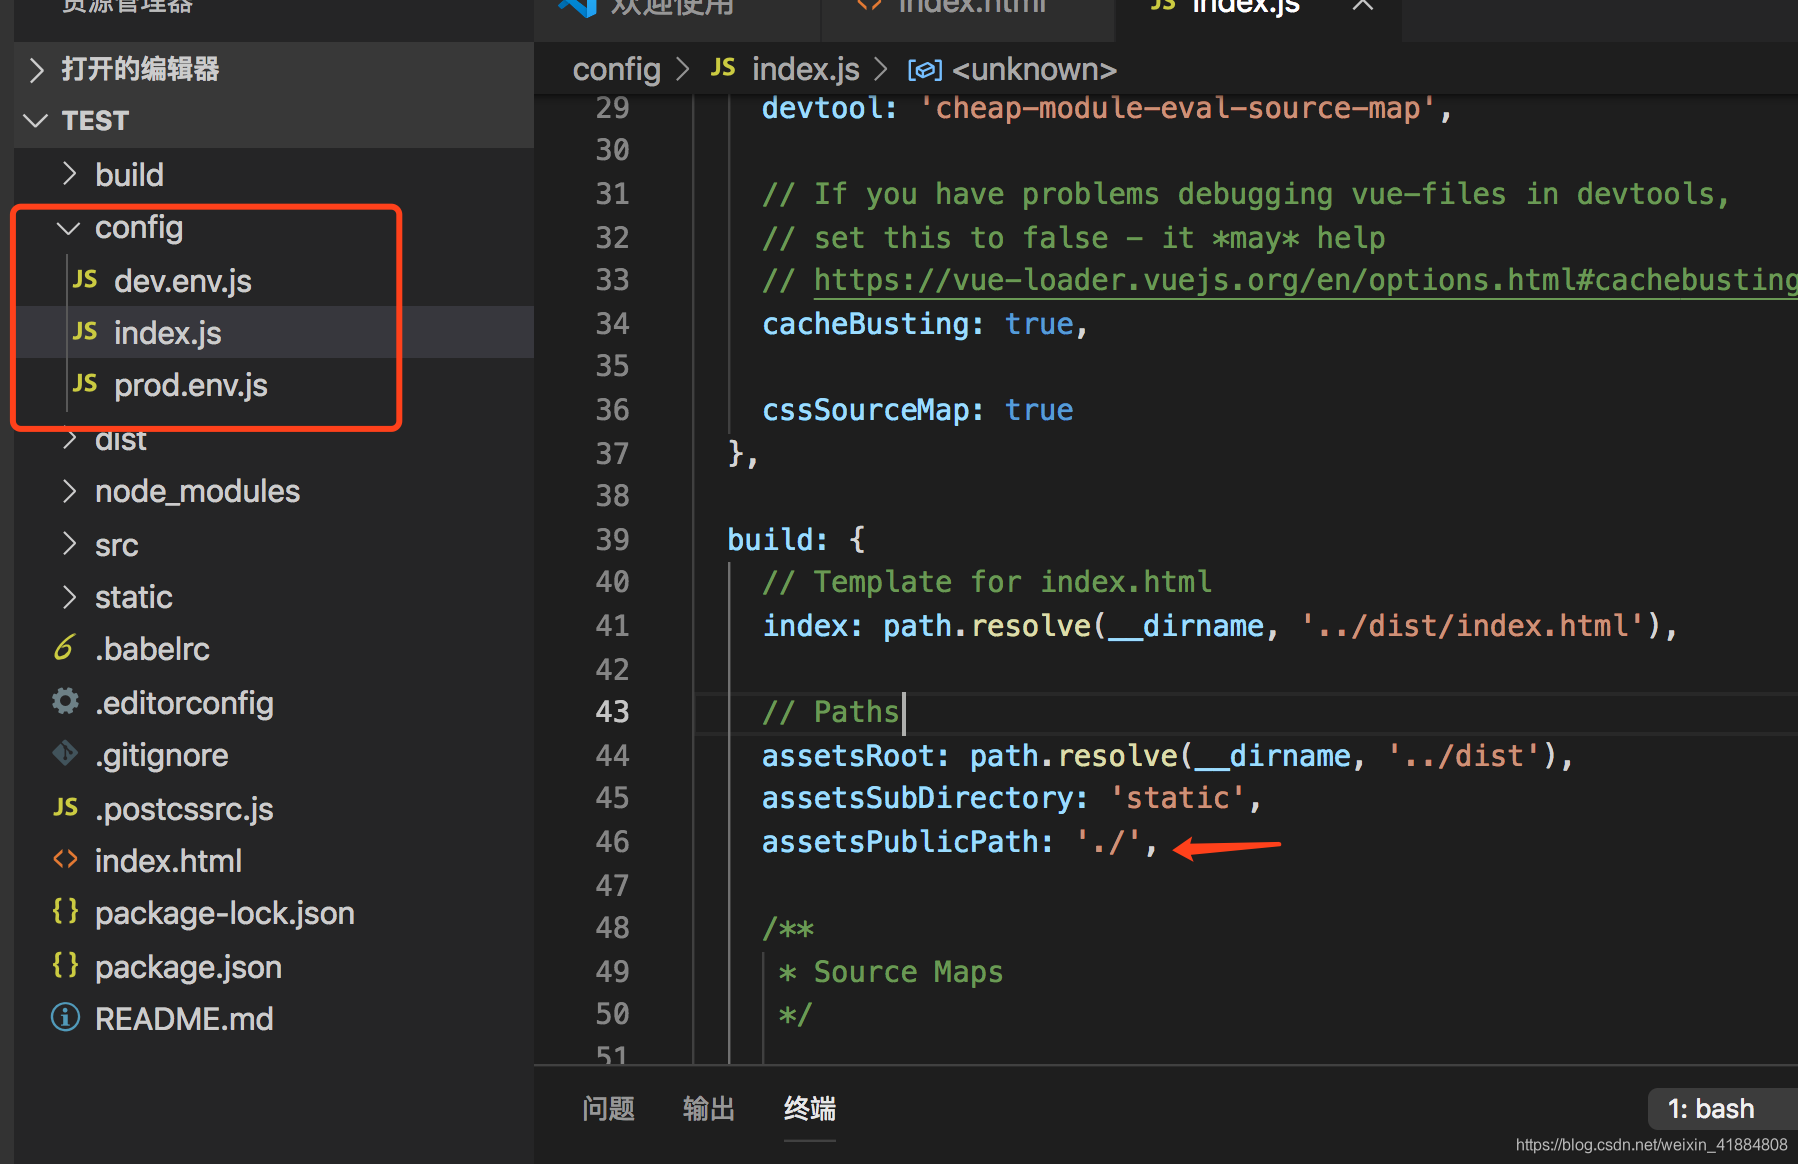
Task: Click assetsRoot on line 44
Action: [x=847, y=756]
